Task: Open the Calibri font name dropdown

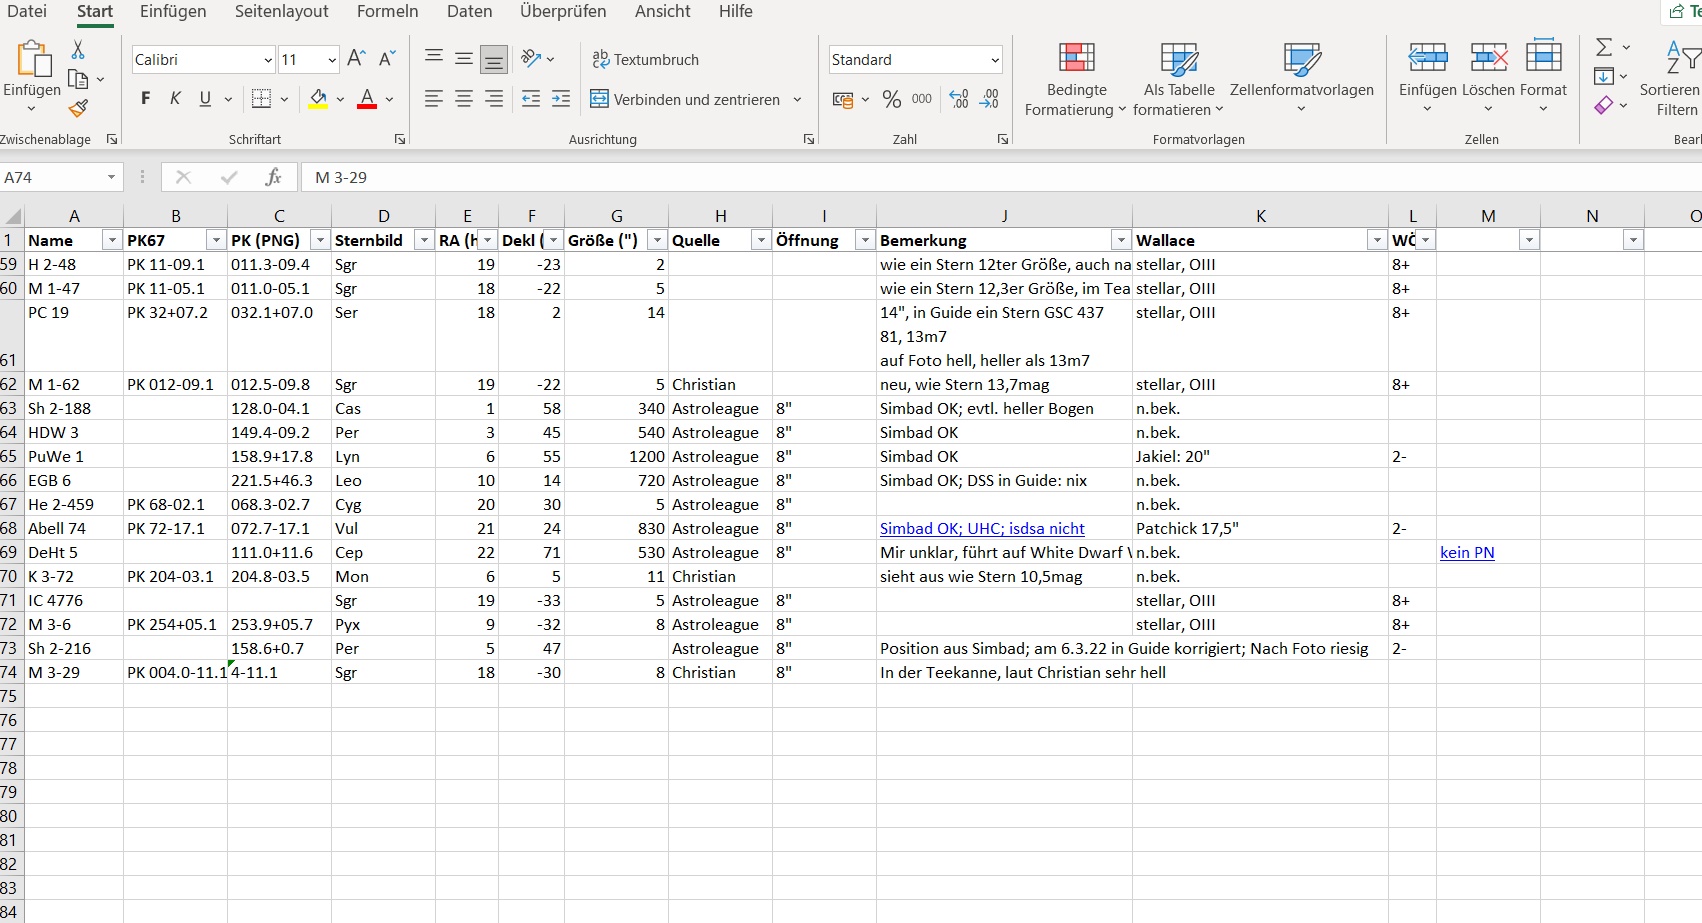Action: 268,60
